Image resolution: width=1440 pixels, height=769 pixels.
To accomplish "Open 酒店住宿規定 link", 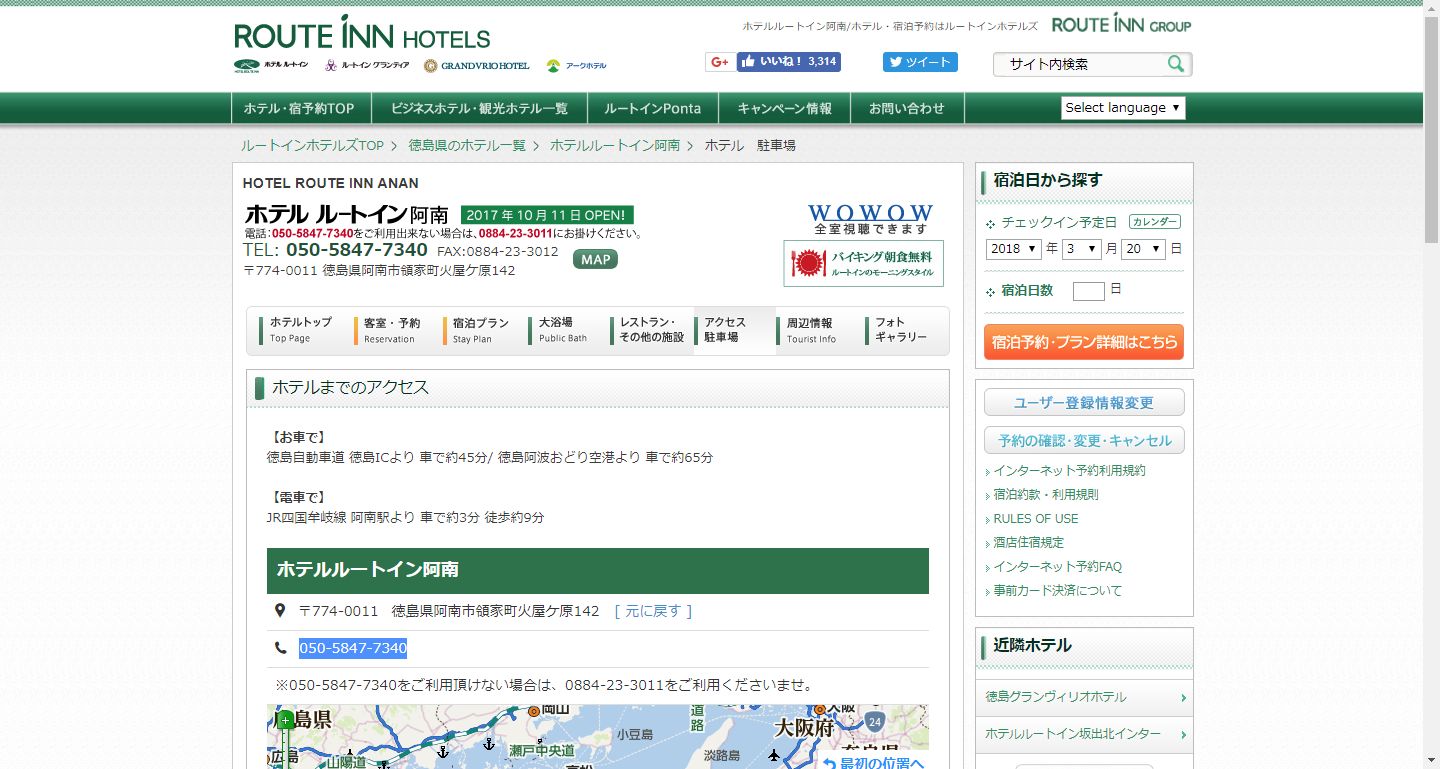I will (1028, 542).
